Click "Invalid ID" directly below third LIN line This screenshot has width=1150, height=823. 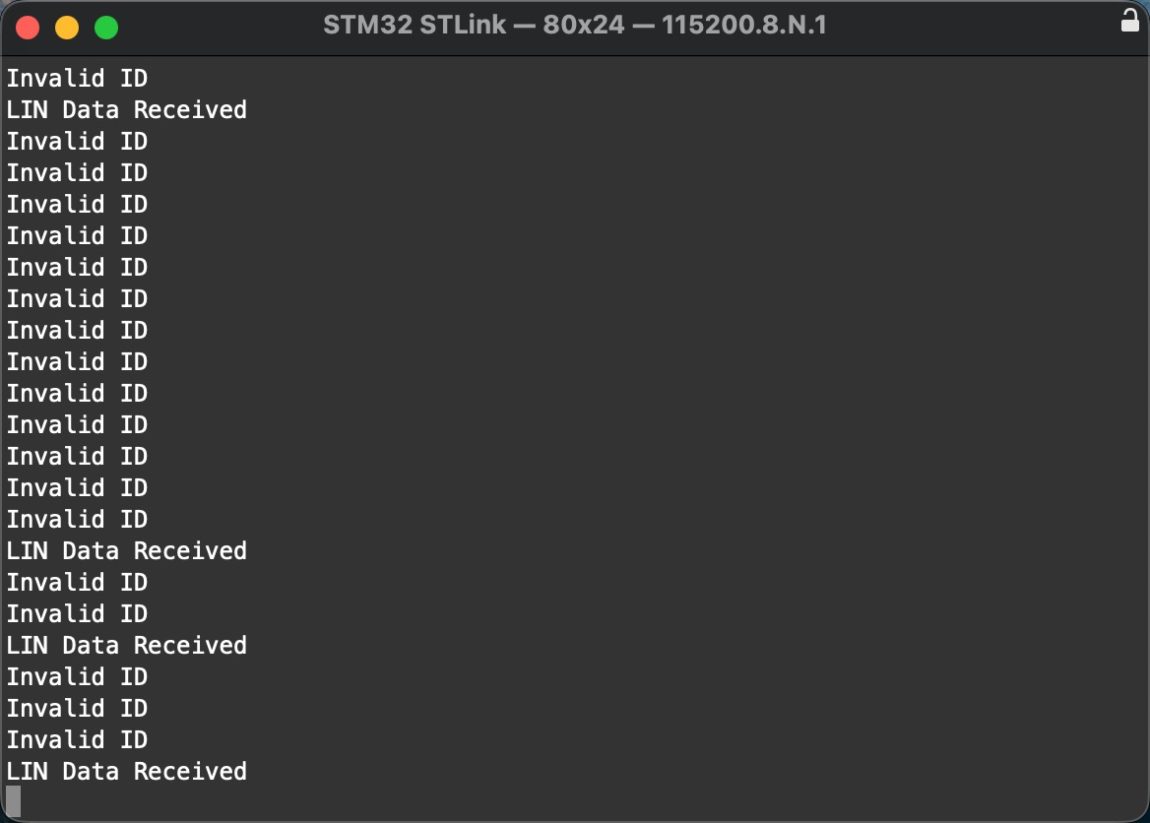(77, 677)
